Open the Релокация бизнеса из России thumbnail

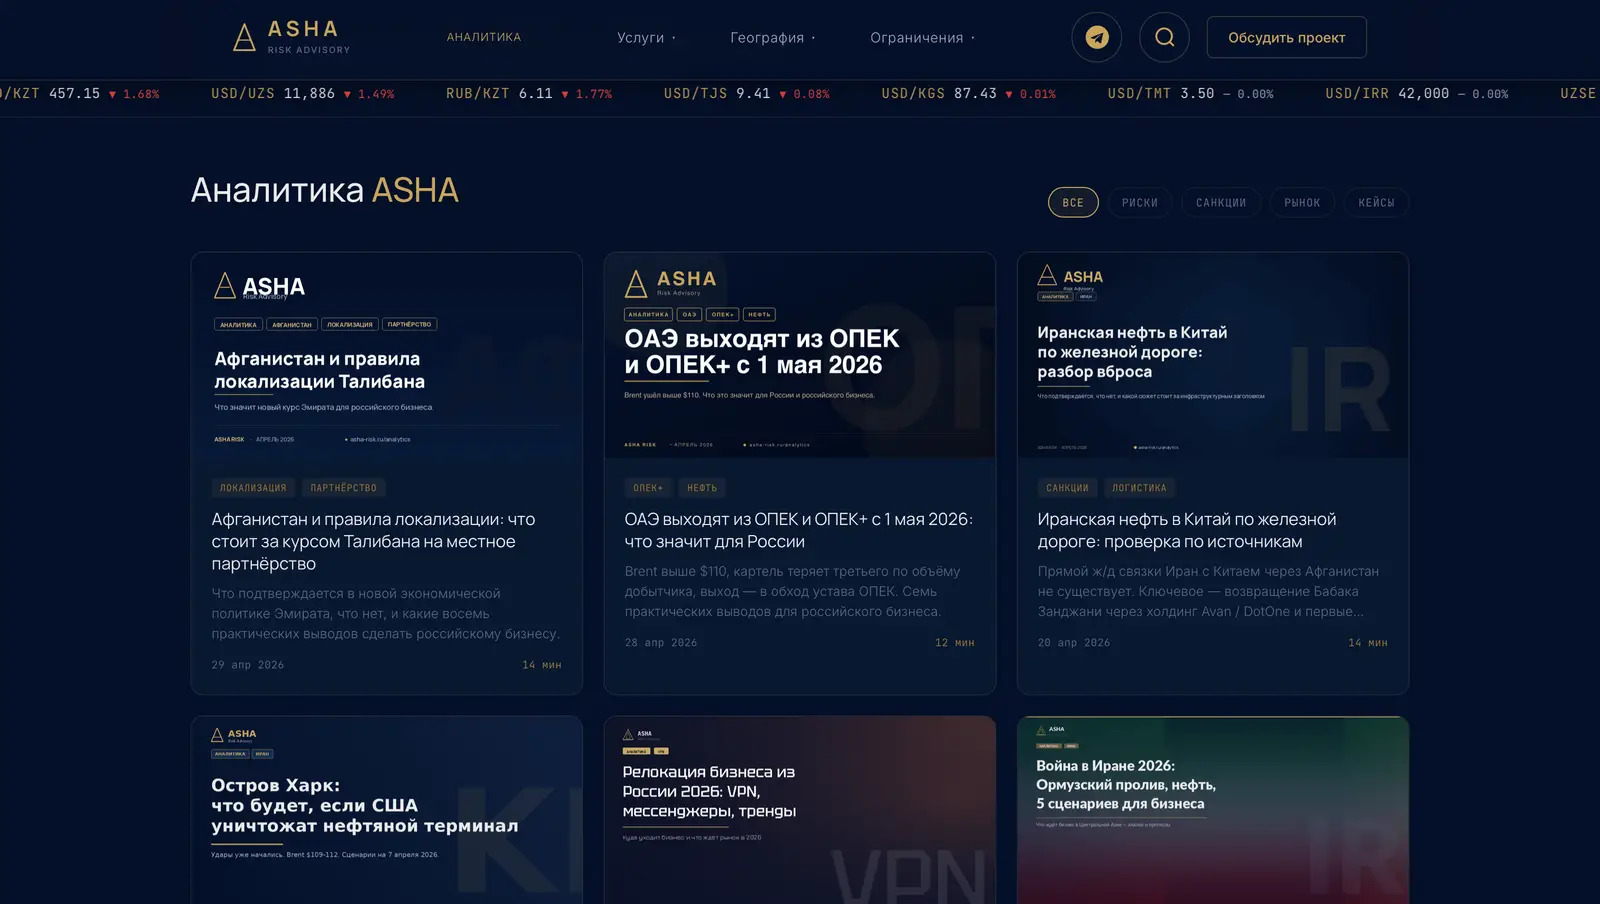click(x=800, y=810)
